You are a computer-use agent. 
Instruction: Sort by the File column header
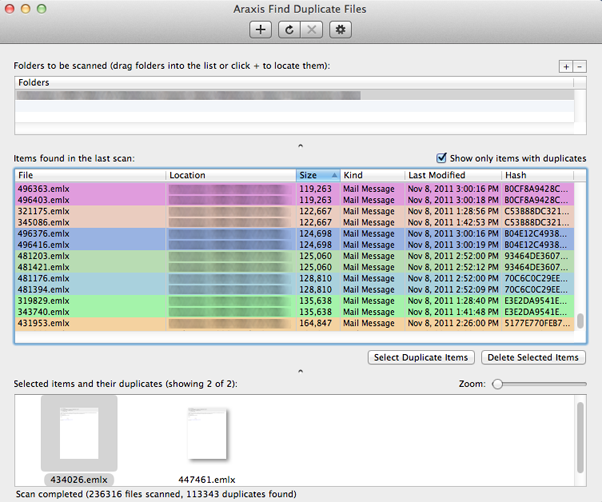90,175
